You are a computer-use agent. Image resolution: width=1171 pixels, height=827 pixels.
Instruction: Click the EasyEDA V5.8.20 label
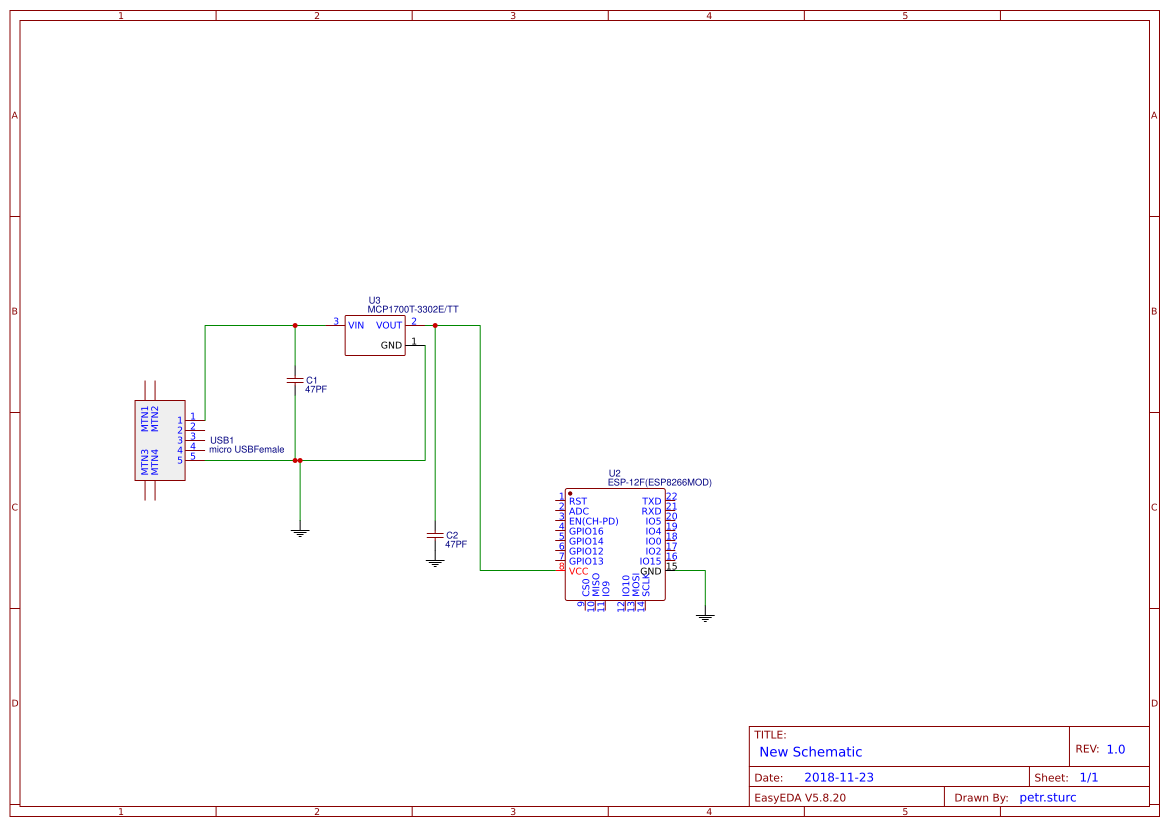coord(800,797)
